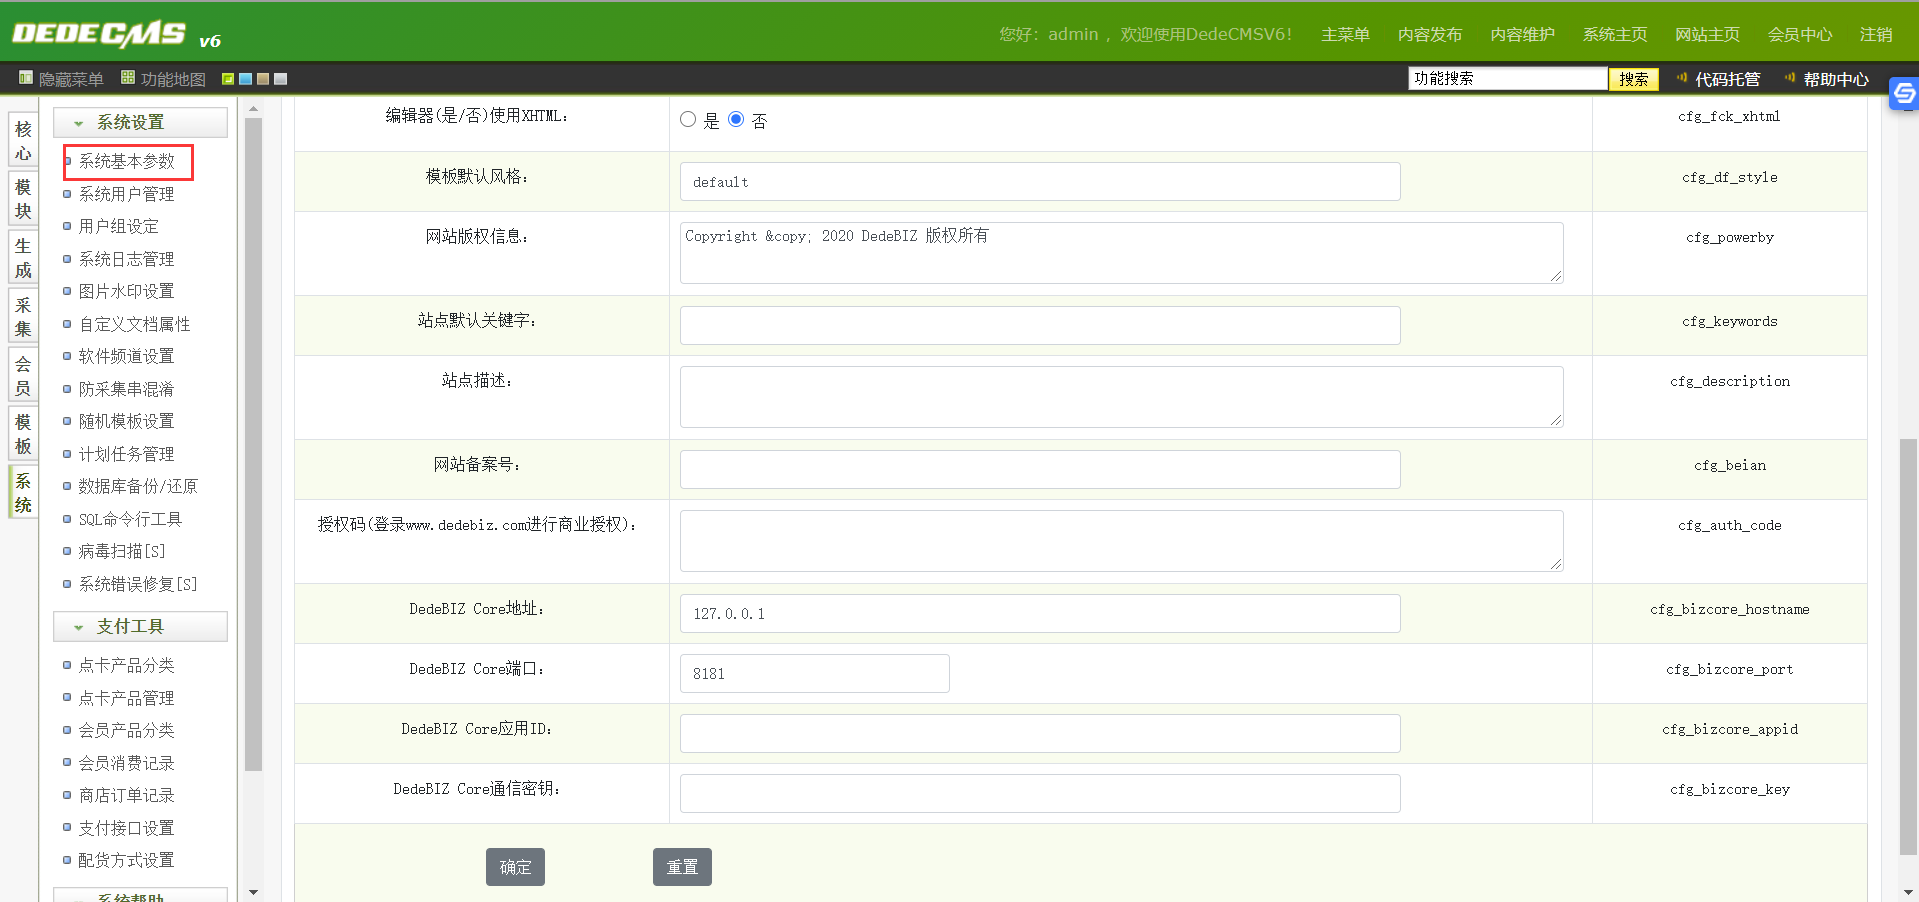Viewport: 1919px width, 902px height.
Task: Click the DedeBIZ Core应用ID input
Action: 1040,733
